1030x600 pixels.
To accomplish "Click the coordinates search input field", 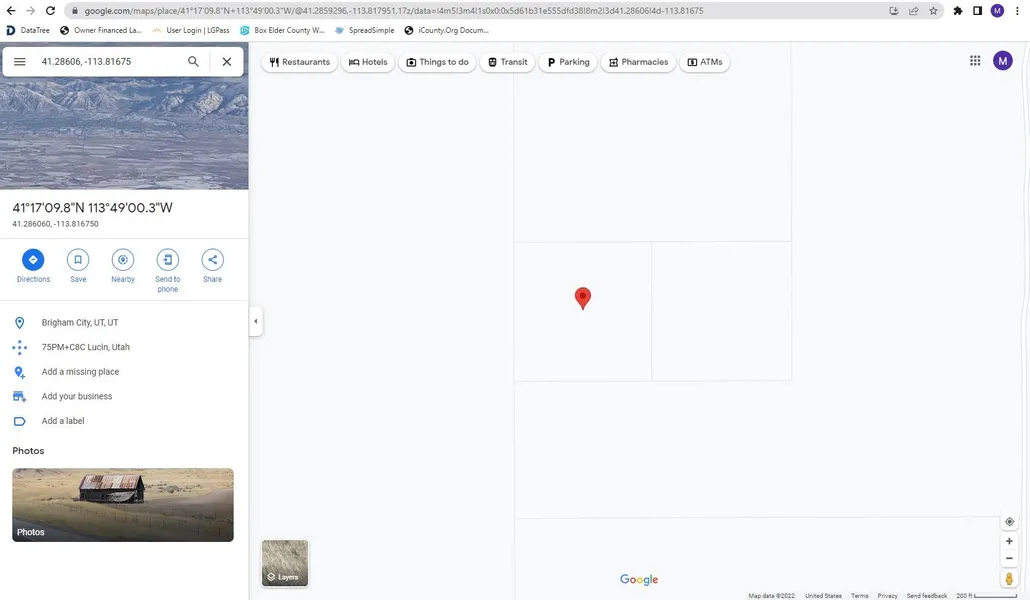I will coord(105,61).
